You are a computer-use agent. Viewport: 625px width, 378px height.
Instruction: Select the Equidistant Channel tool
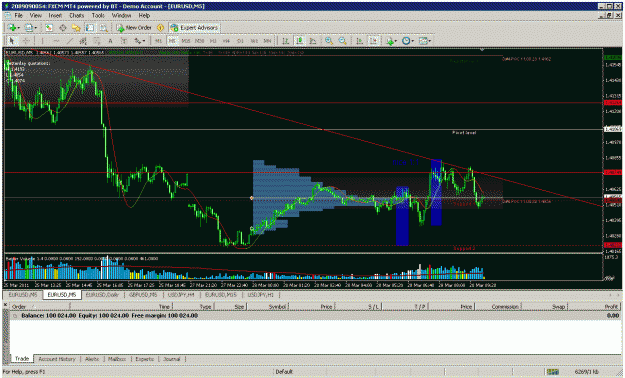(x=83, y=41)
